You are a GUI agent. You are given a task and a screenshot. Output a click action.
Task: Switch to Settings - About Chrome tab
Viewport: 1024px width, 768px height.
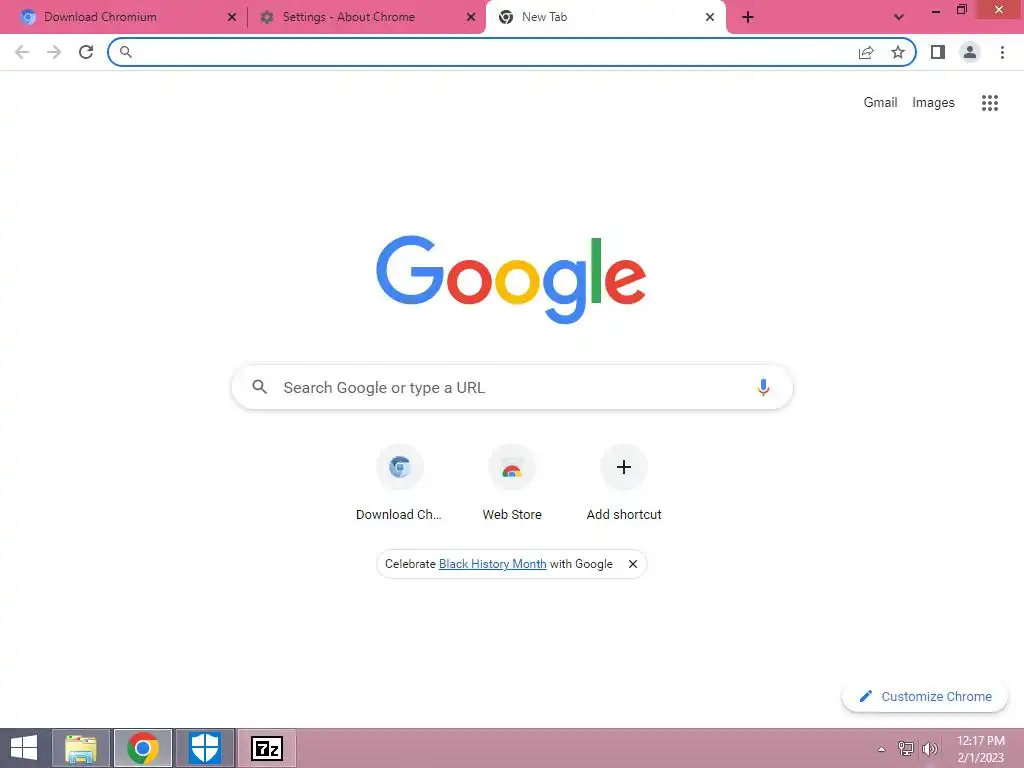366,17
